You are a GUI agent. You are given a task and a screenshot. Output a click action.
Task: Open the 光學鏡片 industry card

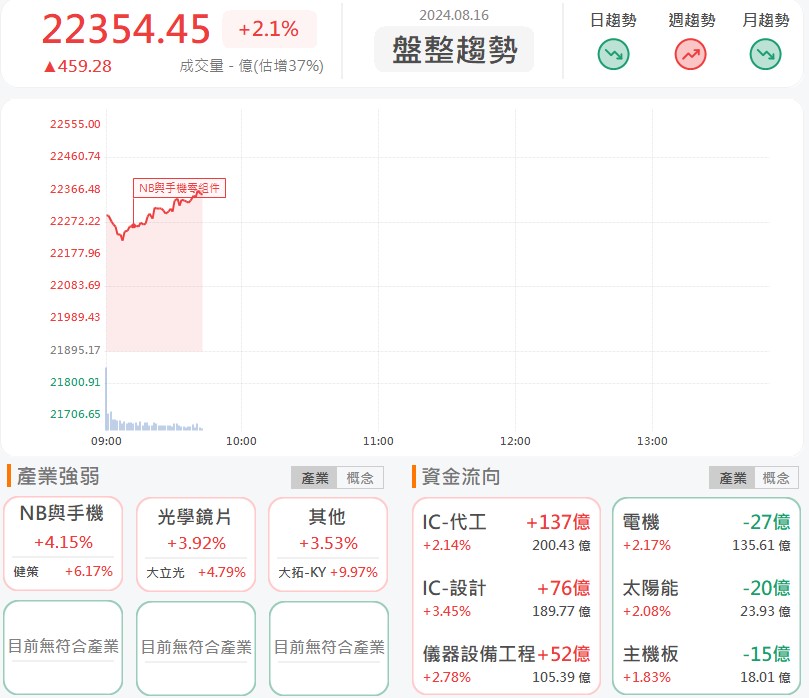(x=196, y=544)
